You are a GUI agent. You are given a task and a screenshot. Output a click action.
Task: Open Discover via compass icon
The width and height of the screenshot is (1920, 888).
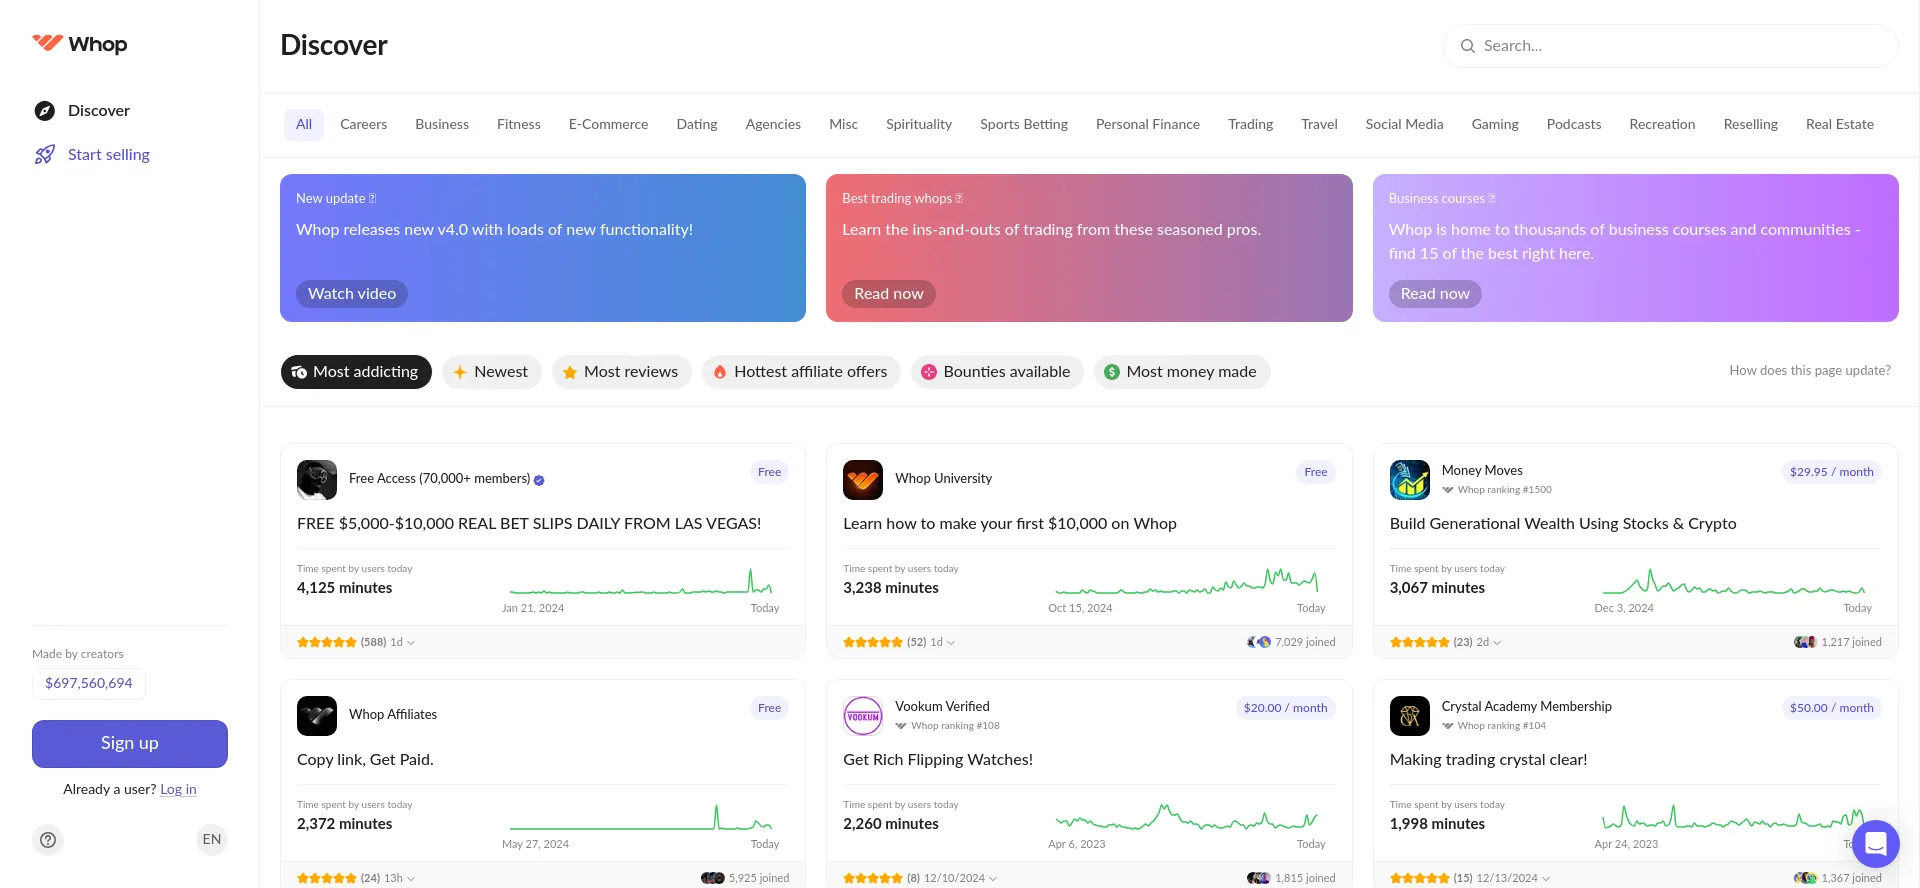(x=45, y=111)
